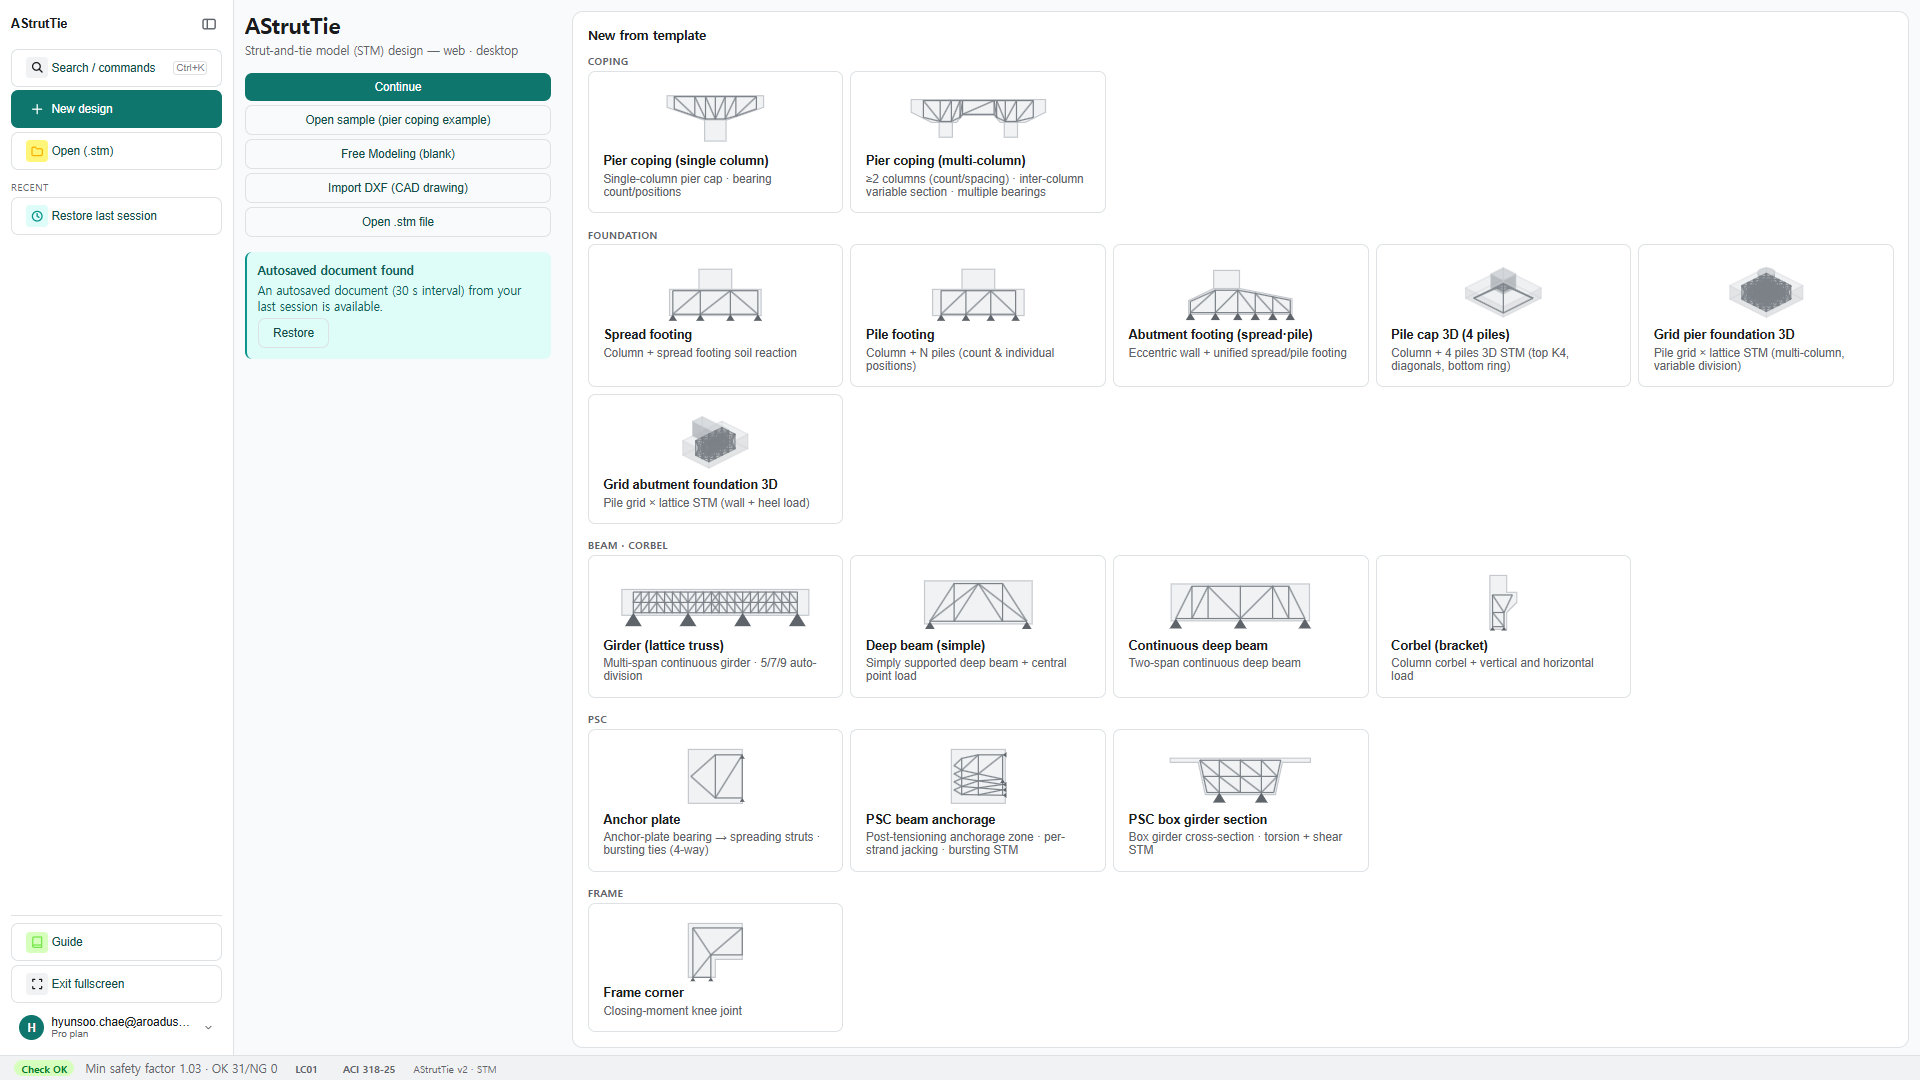Click the ACI 318-25 code indicator
This screenshot has height=1080, width=1920.
[x=369, y=1069]
